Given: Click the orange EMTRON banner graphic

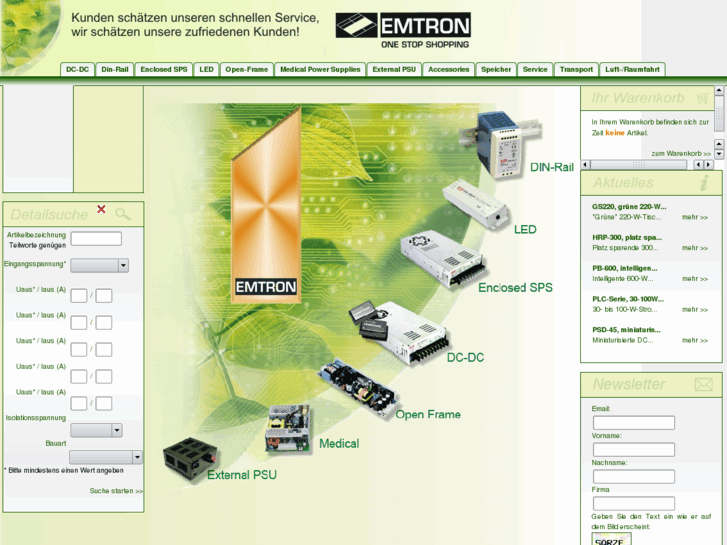Looking at the screenshot, I should click(266, 205).
